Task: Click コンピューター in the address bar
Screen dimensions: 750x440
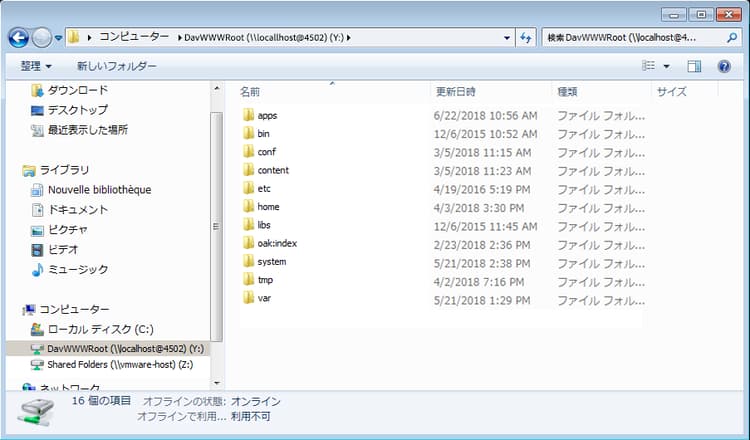Action: (x=134, y=37)
